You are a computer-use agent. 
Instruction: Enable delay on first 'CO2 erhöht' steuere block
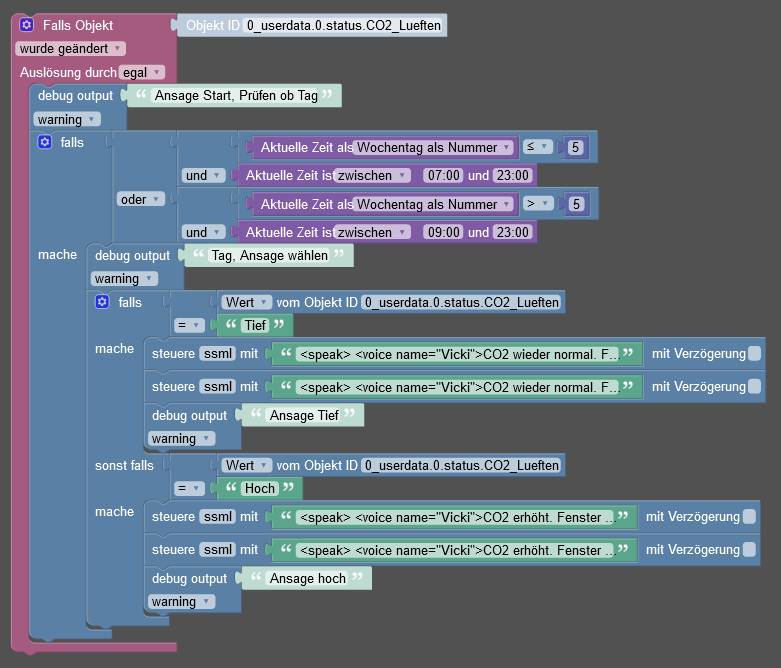pos(749,517)
